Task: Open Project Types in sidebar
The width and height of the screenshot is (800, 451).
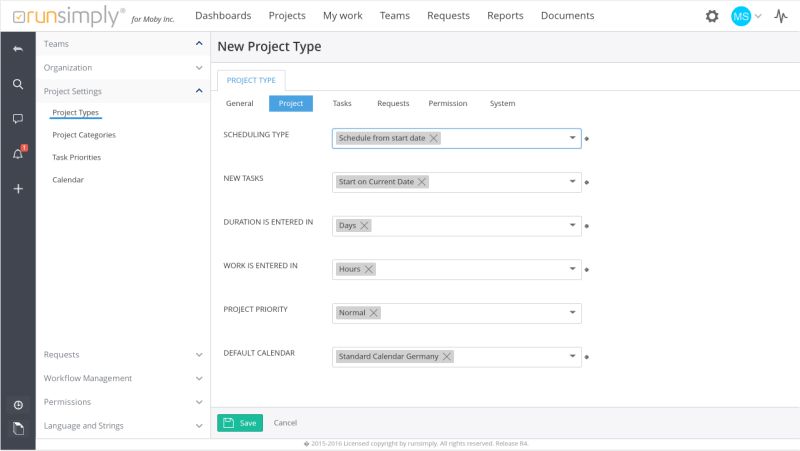Action: [x=76, y=113]
